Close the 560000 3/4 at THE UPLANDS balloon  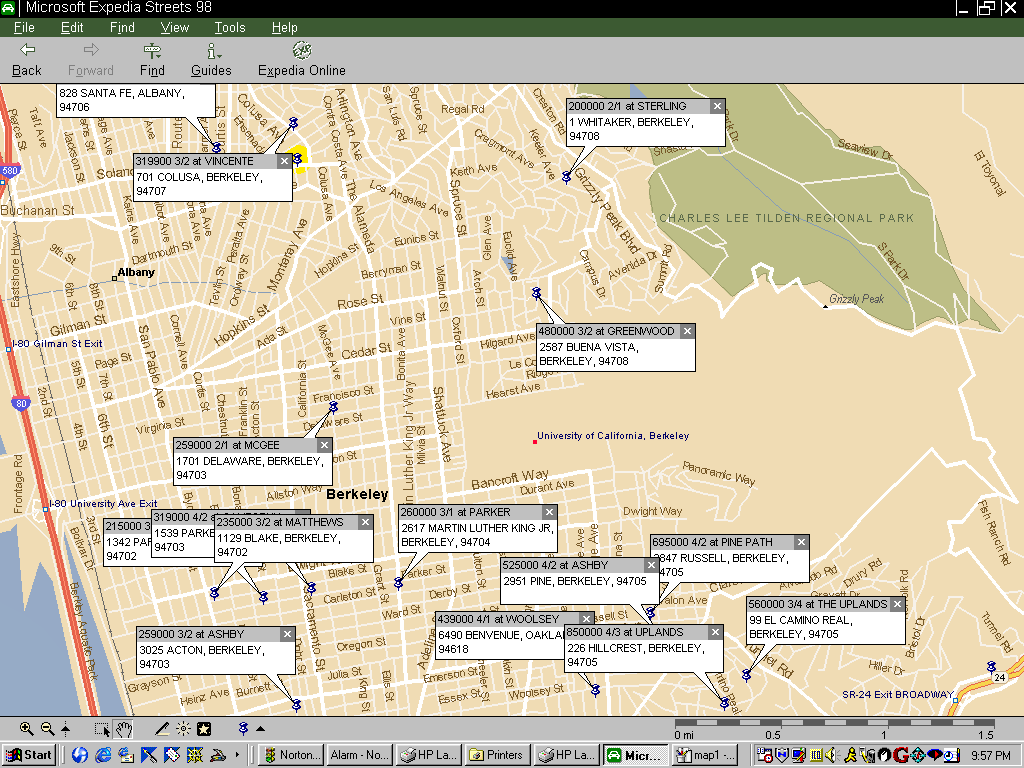(897, 604)
